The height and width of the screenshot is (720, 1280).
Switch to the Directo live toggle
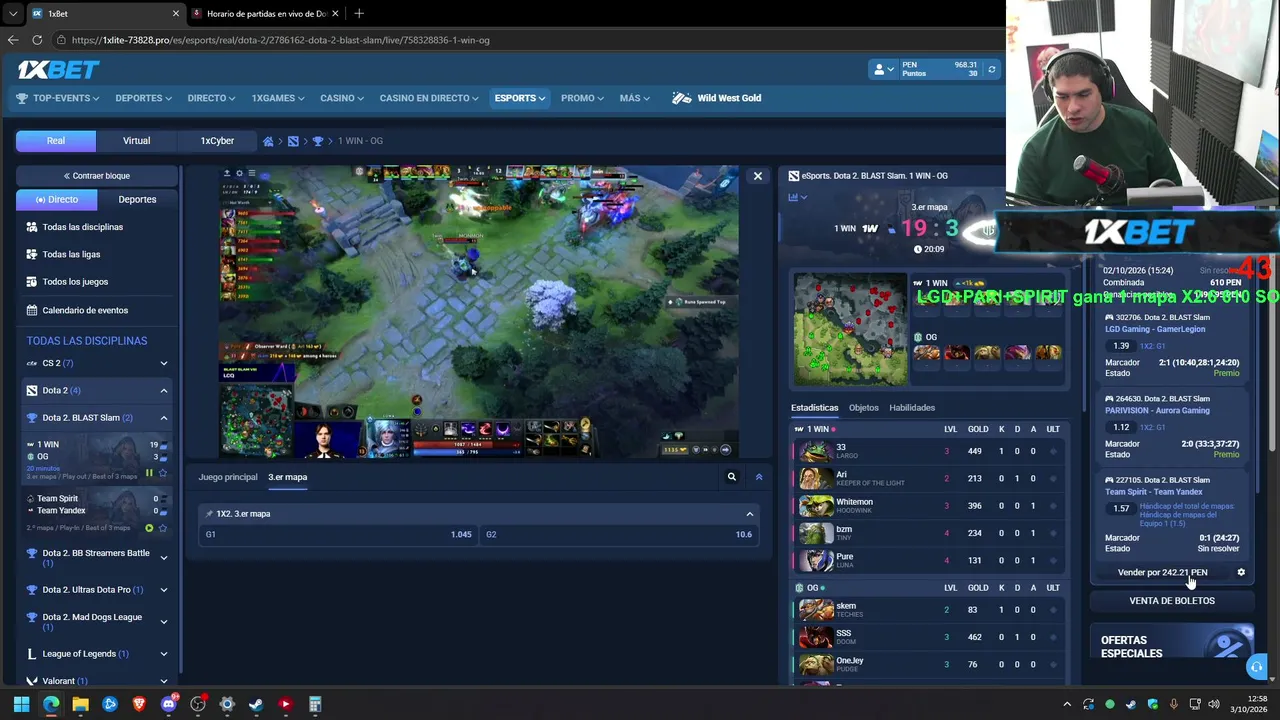(57, 199)
